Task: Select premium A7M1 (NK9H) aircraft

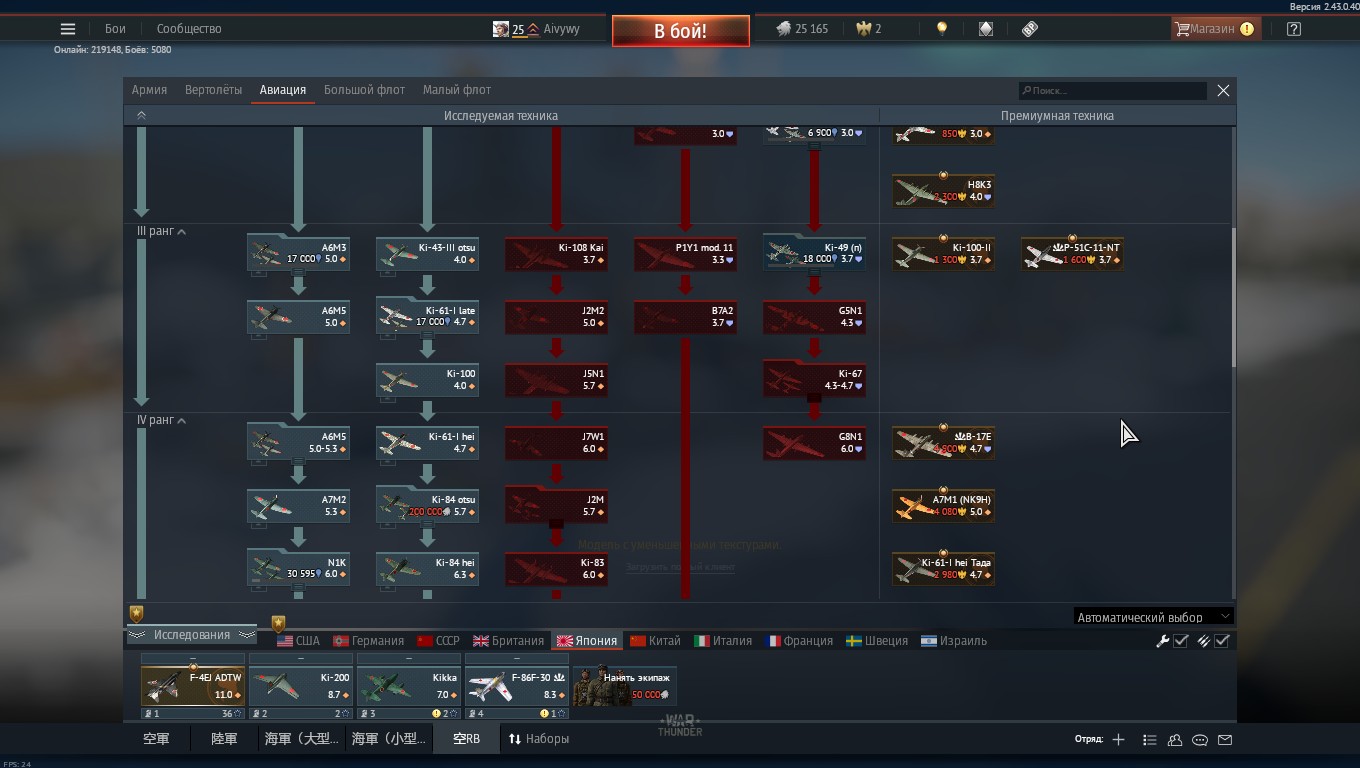Action: 943,505
